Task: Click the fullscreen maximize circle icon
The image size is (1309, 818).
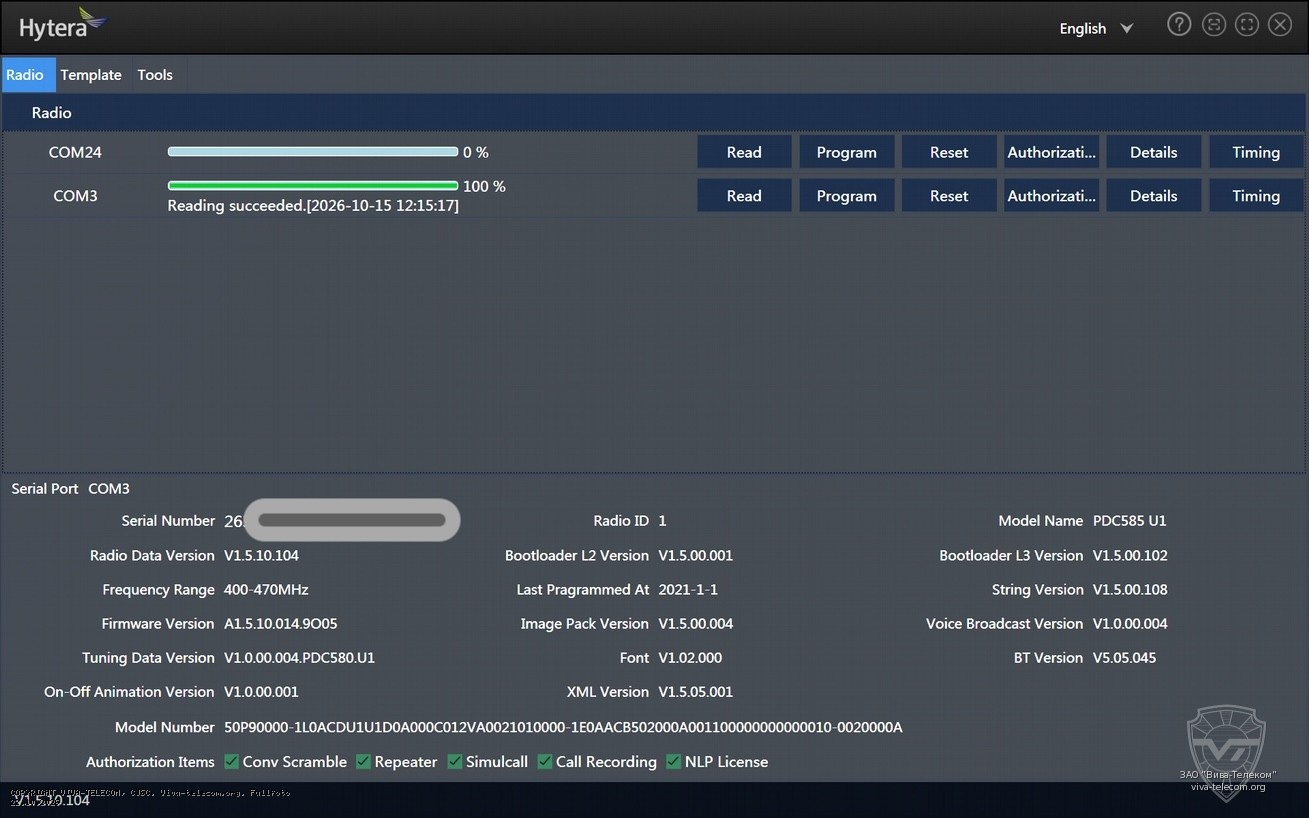Action: coord(1247,25)
